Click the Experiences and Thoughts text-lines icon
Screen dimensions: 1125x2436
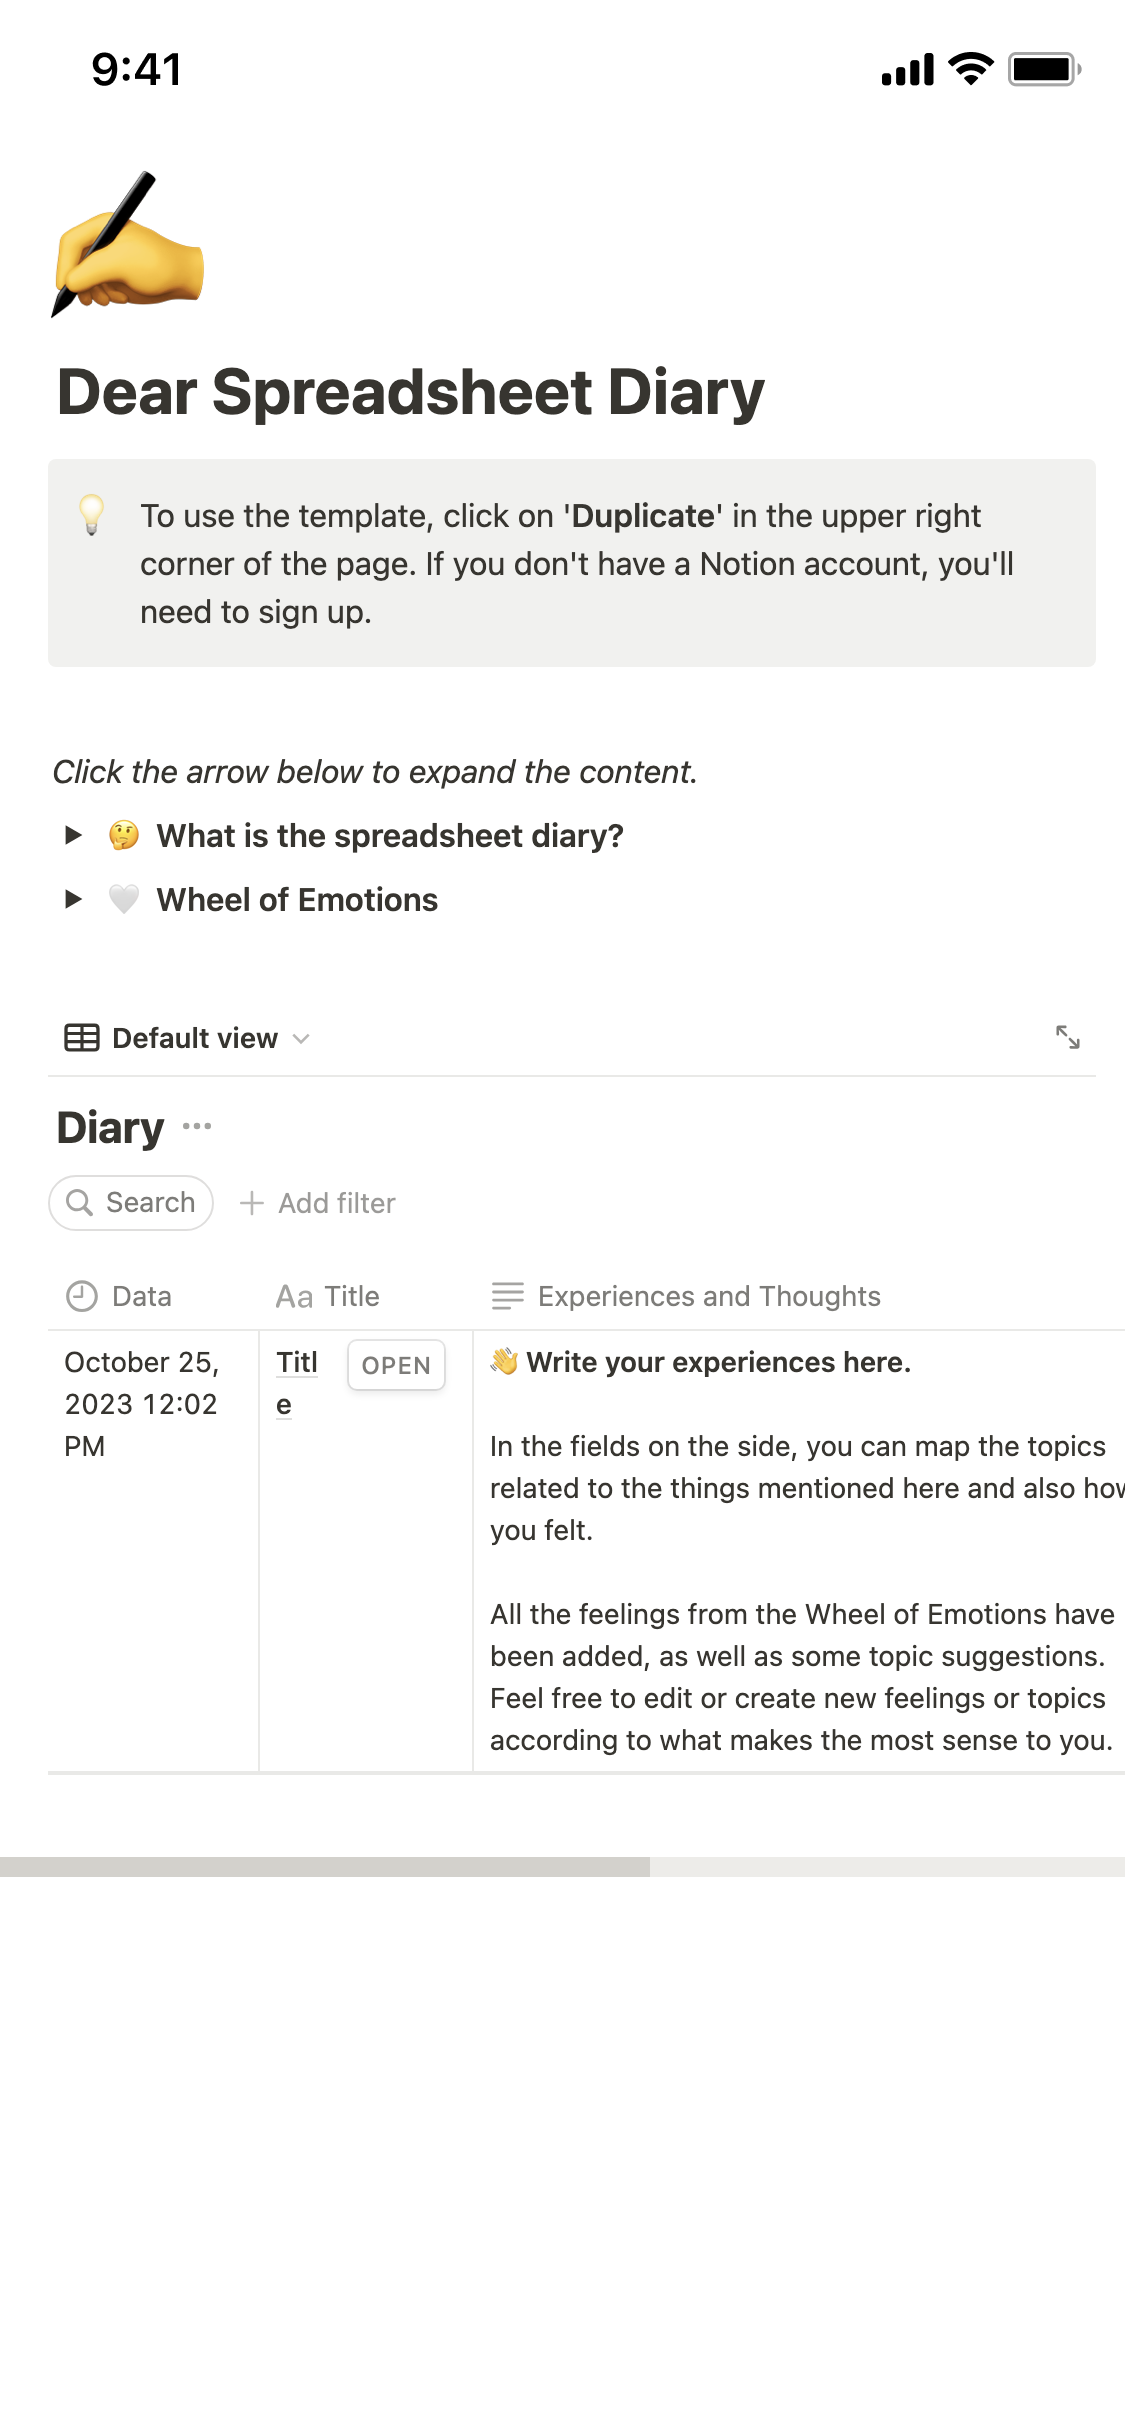click(507, 1296)
